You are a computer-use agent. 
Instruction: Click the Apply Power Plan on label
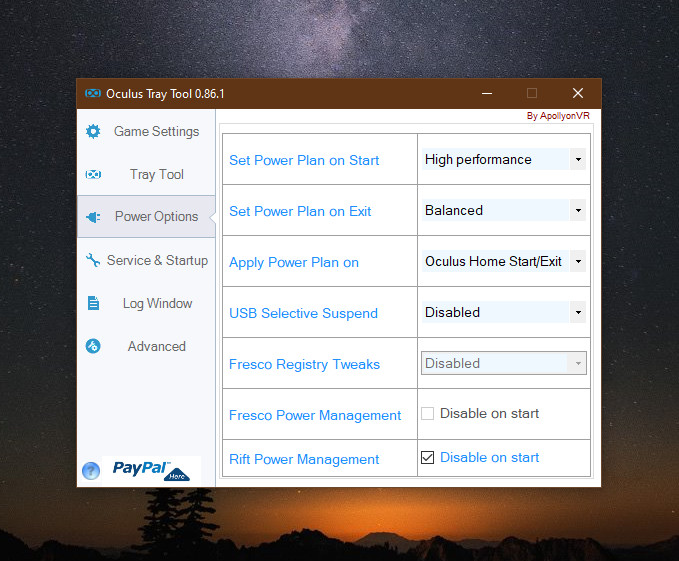pyautogui.click(x=294, y=262)
